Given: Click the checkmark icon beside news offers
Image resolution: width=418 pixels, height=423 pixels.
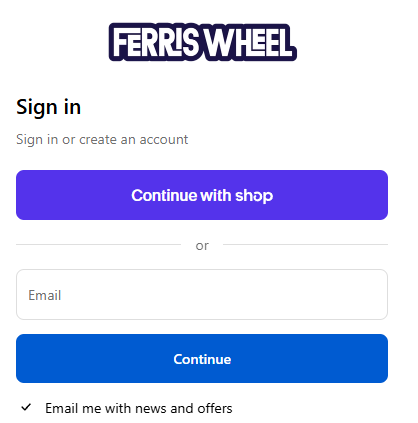Looking at the screenshot, I should pos(26,407).
